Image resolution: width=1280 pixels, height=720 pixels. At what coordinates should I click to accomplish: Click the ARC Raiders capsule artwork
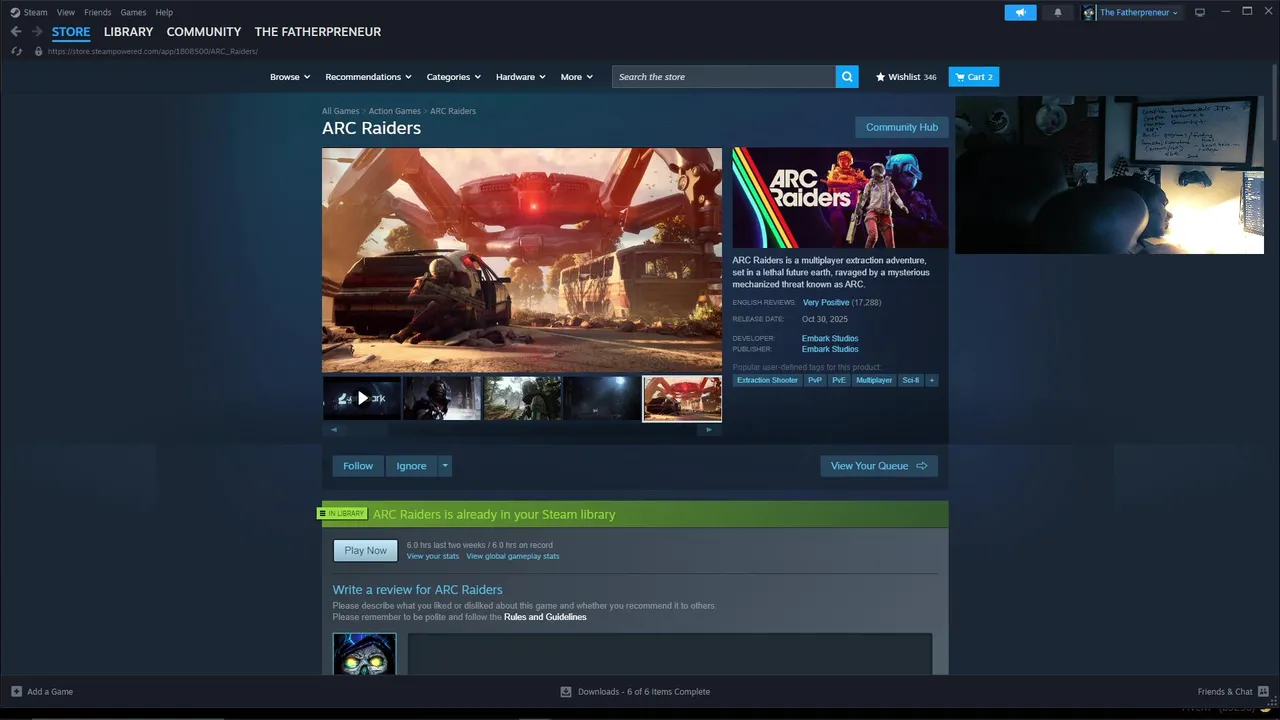click(x=840, y=198)
